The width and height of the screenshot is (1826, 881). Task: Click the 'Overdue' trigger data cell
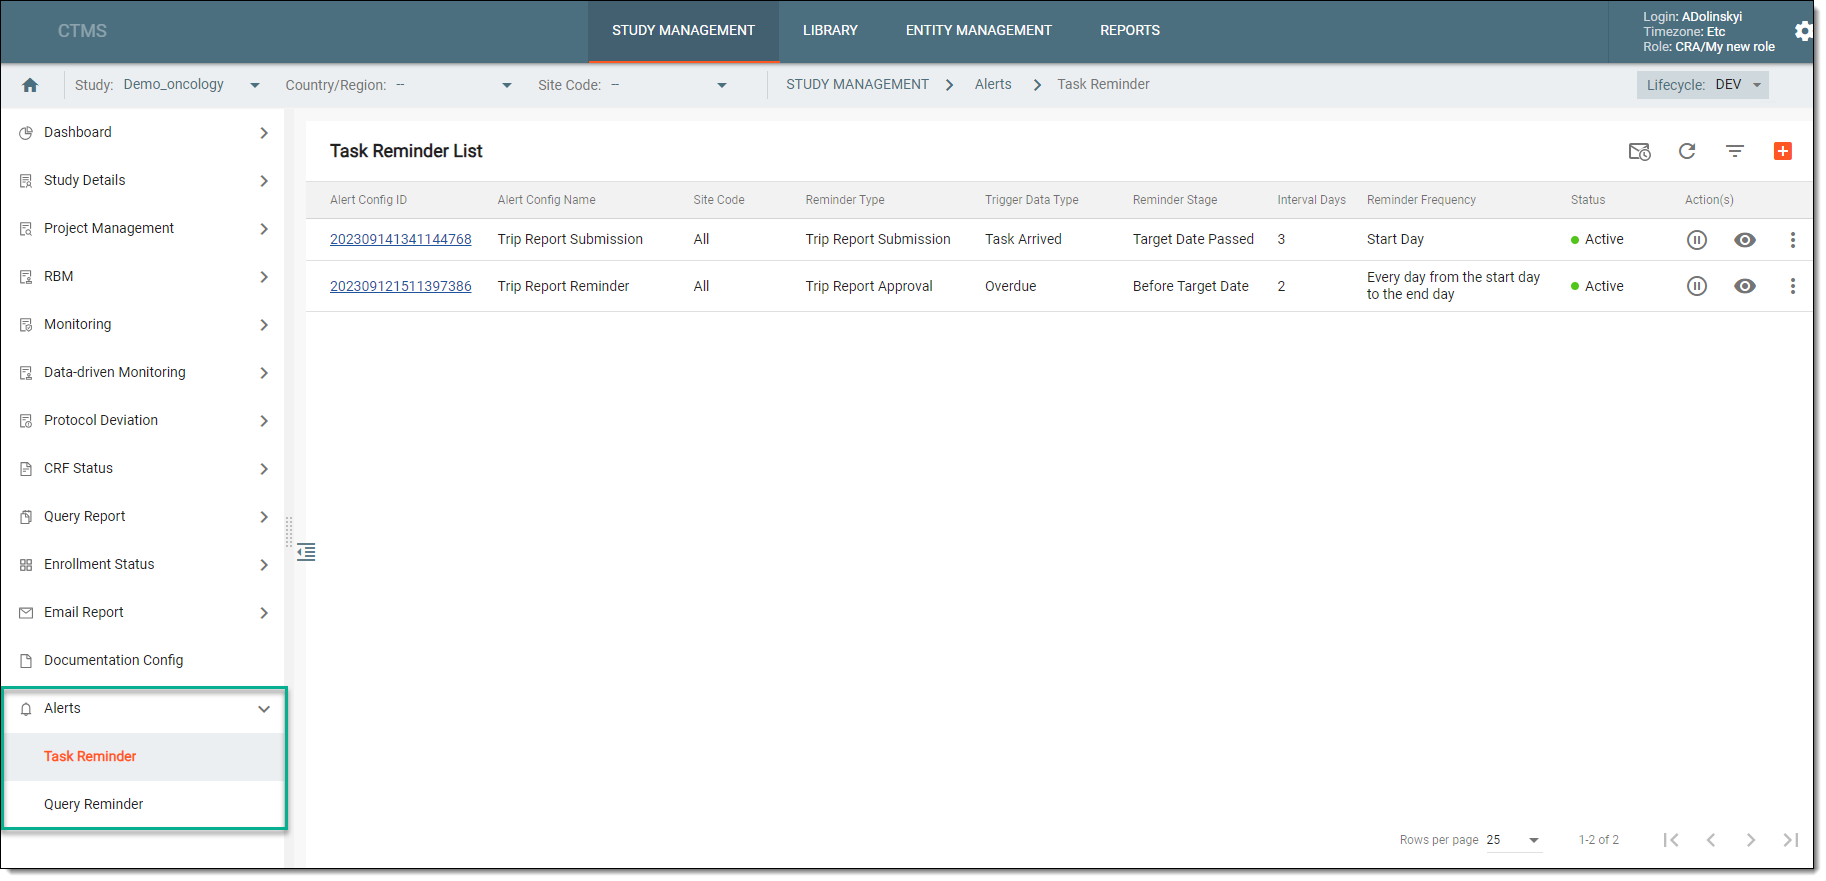coord(1010,287)
